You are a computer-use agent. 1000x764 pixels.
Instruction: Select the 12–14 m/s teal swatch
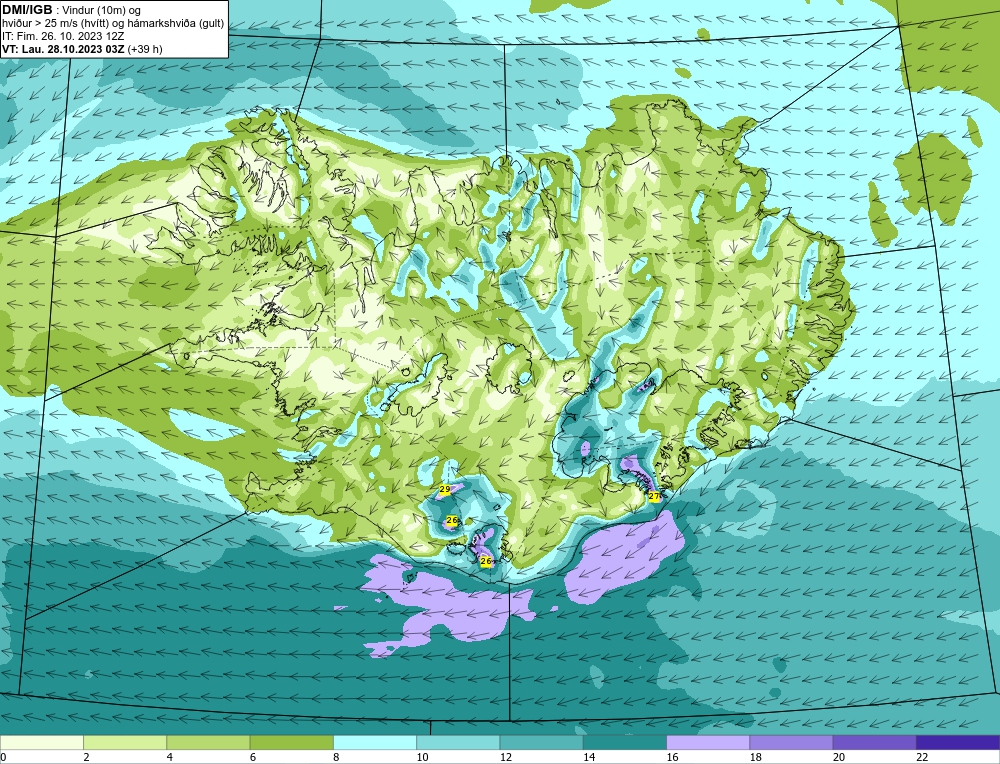coord(541,743)
